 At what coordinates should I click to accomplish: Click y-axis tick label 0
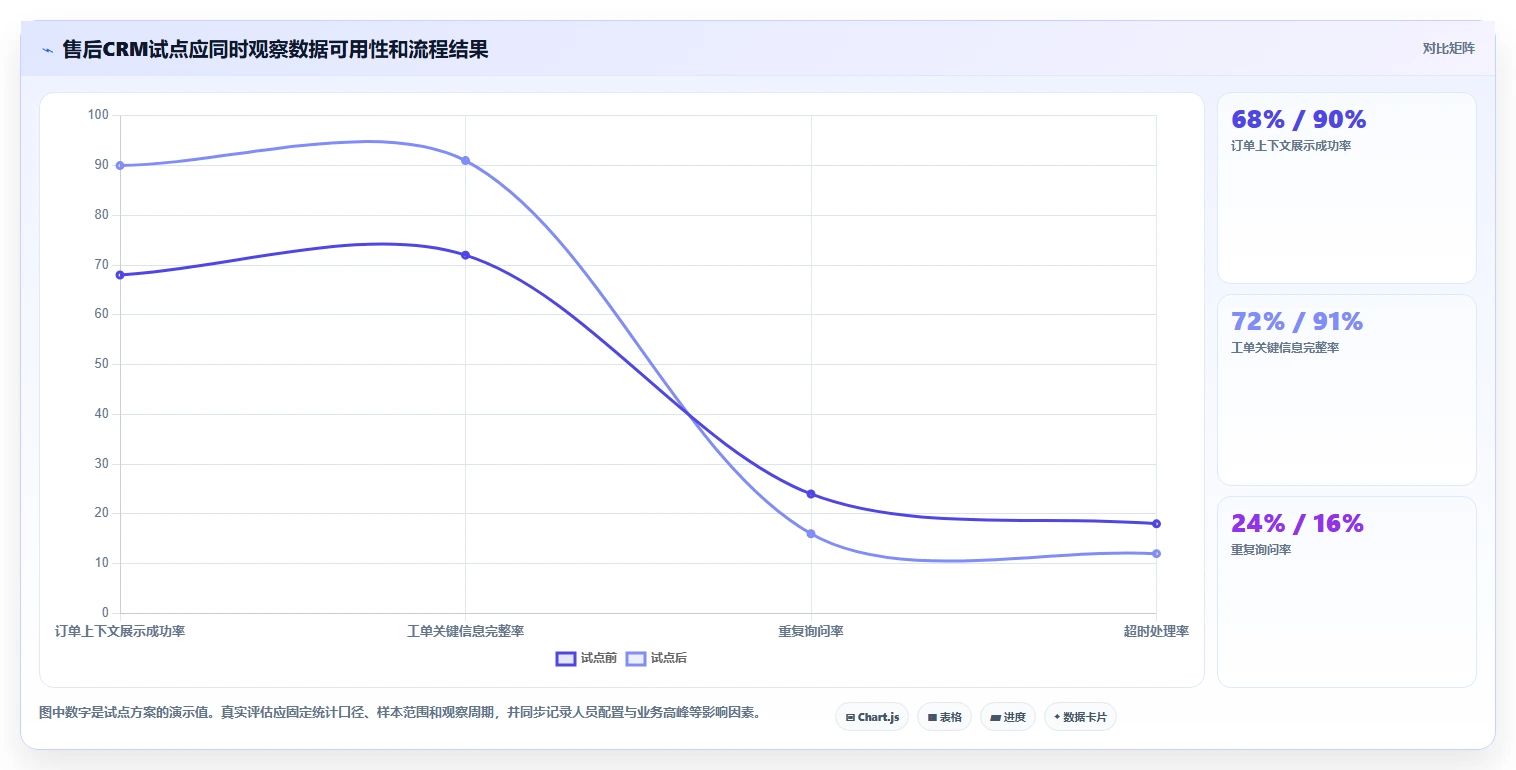point(105,613)
